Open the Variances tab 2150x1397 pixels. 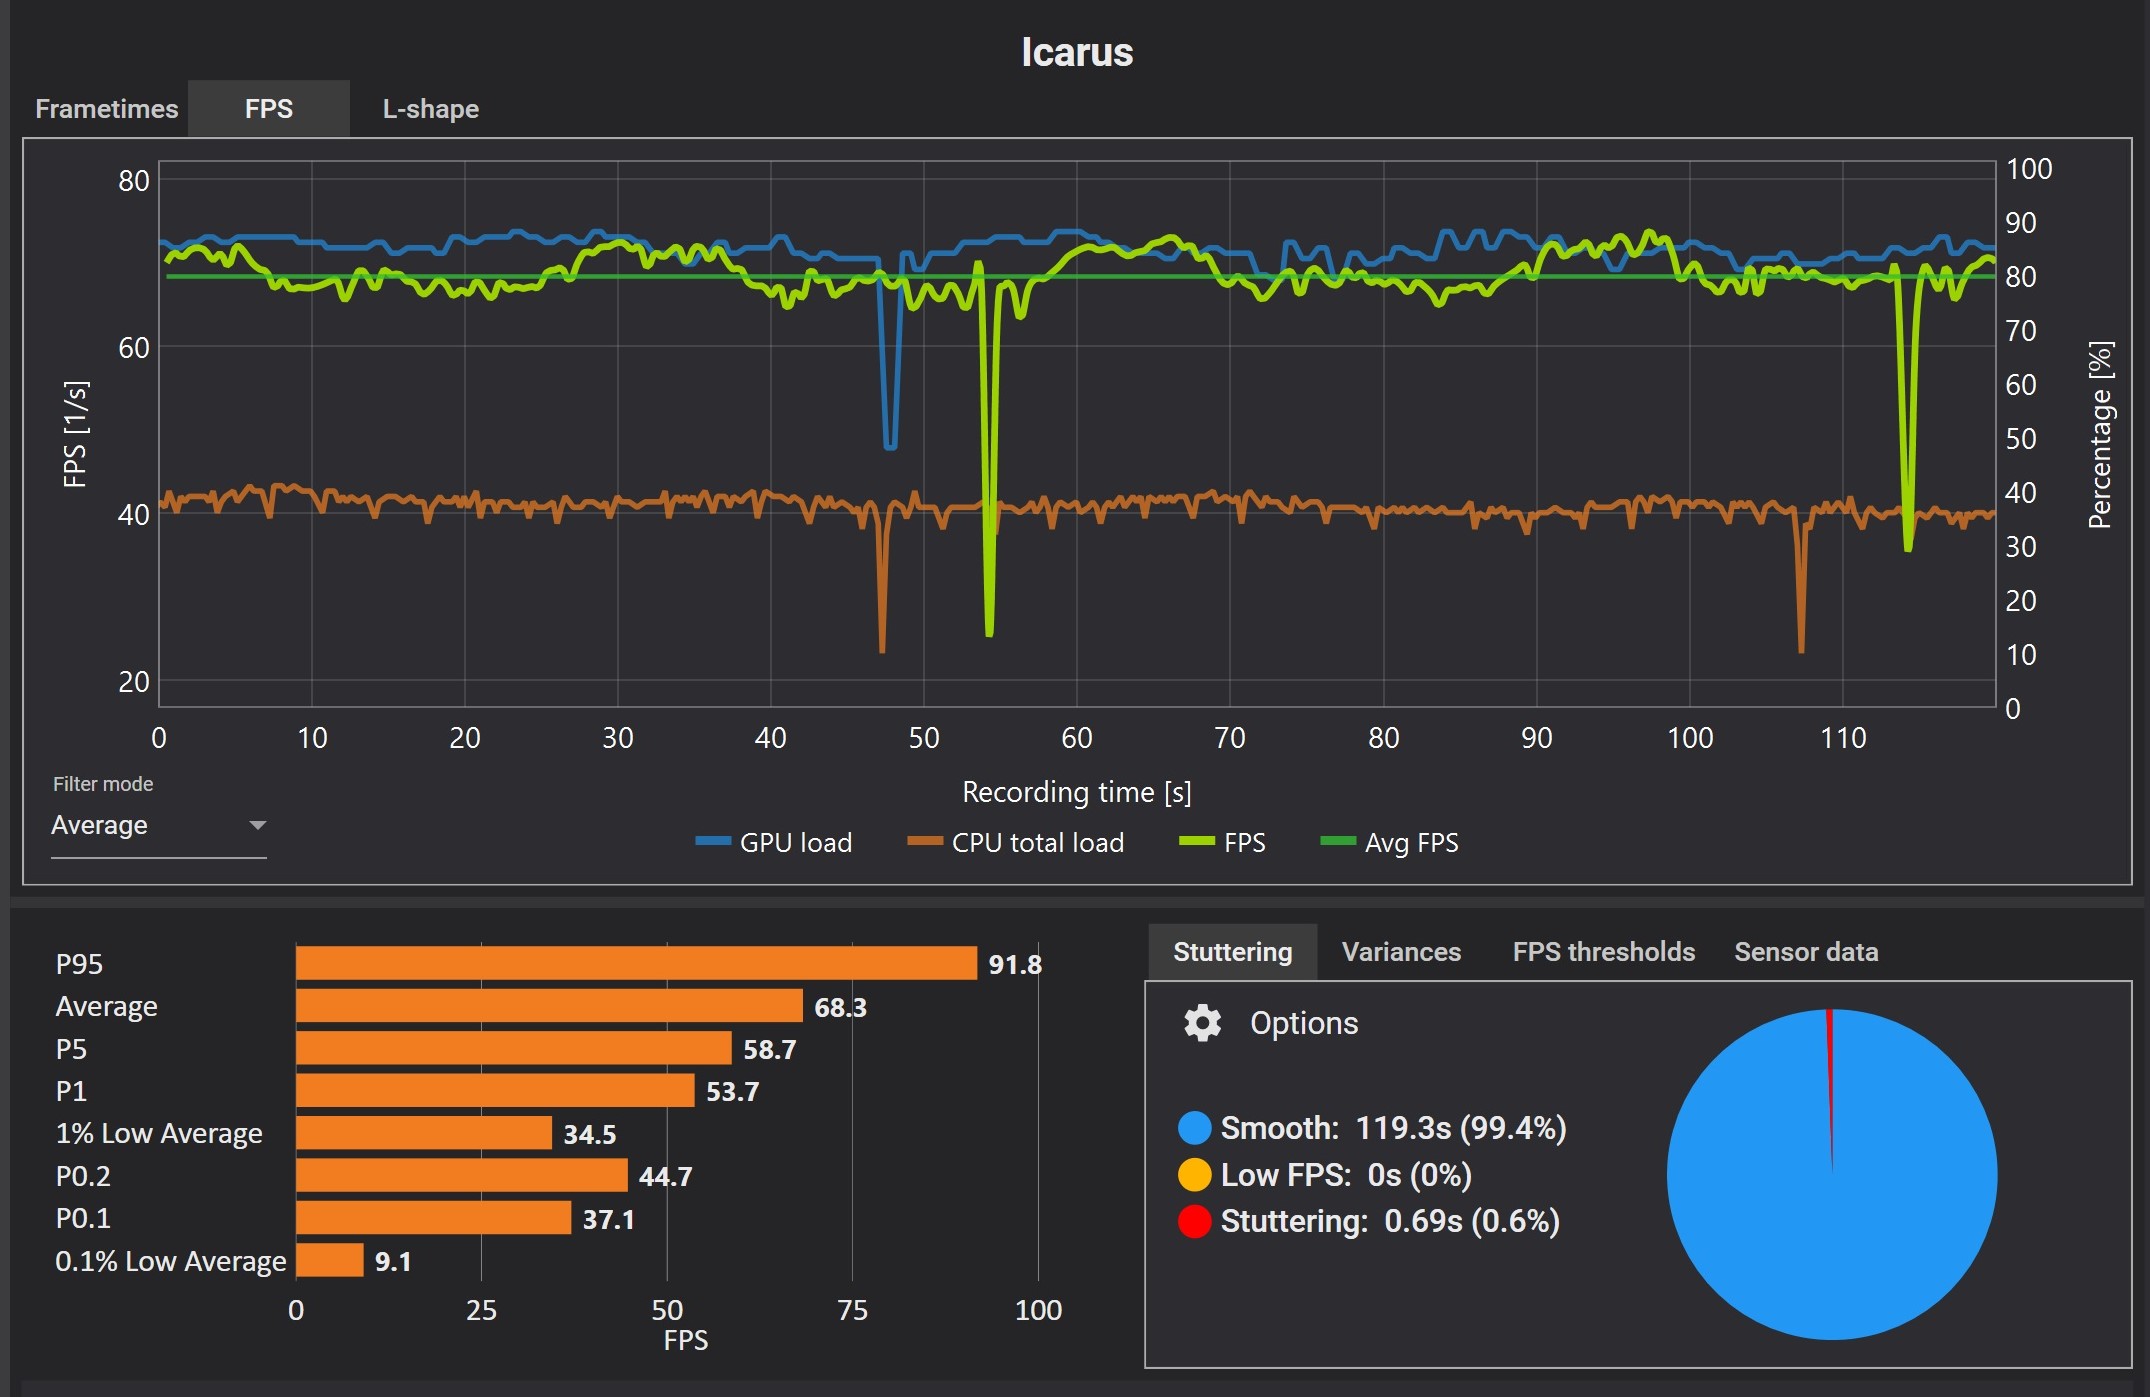tap(1400, 952)
